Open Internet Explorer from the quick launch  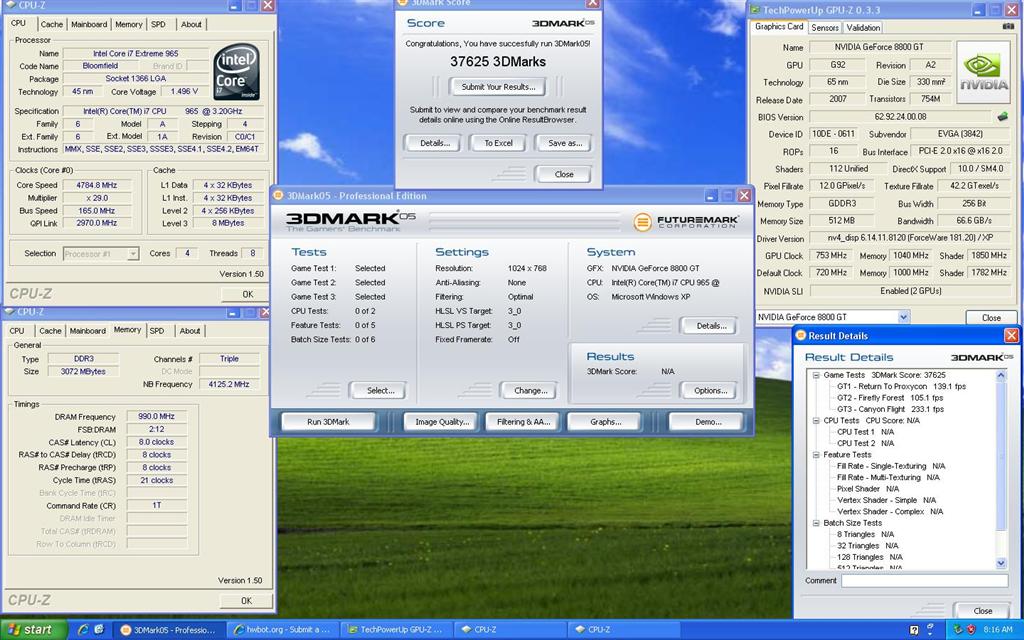point(83,630)
